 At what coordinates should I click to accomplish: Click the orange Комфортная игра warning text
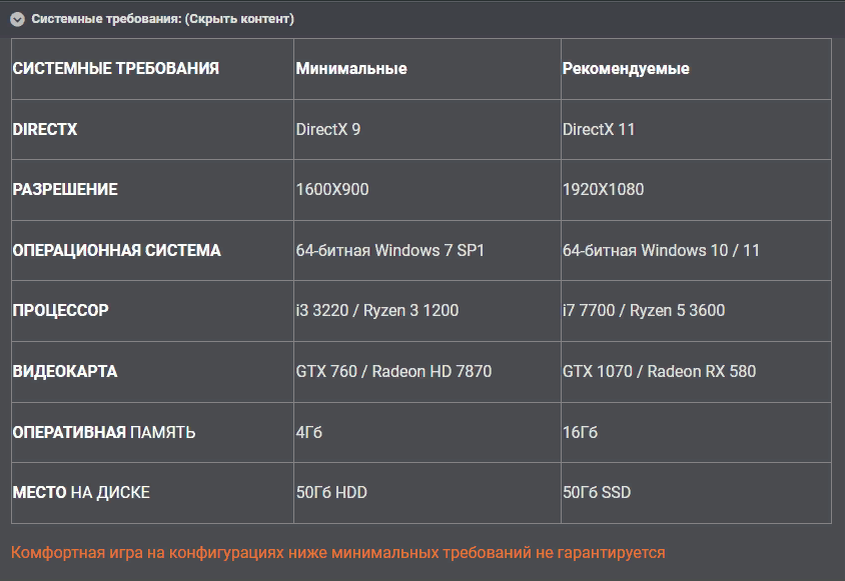point(338,552)
